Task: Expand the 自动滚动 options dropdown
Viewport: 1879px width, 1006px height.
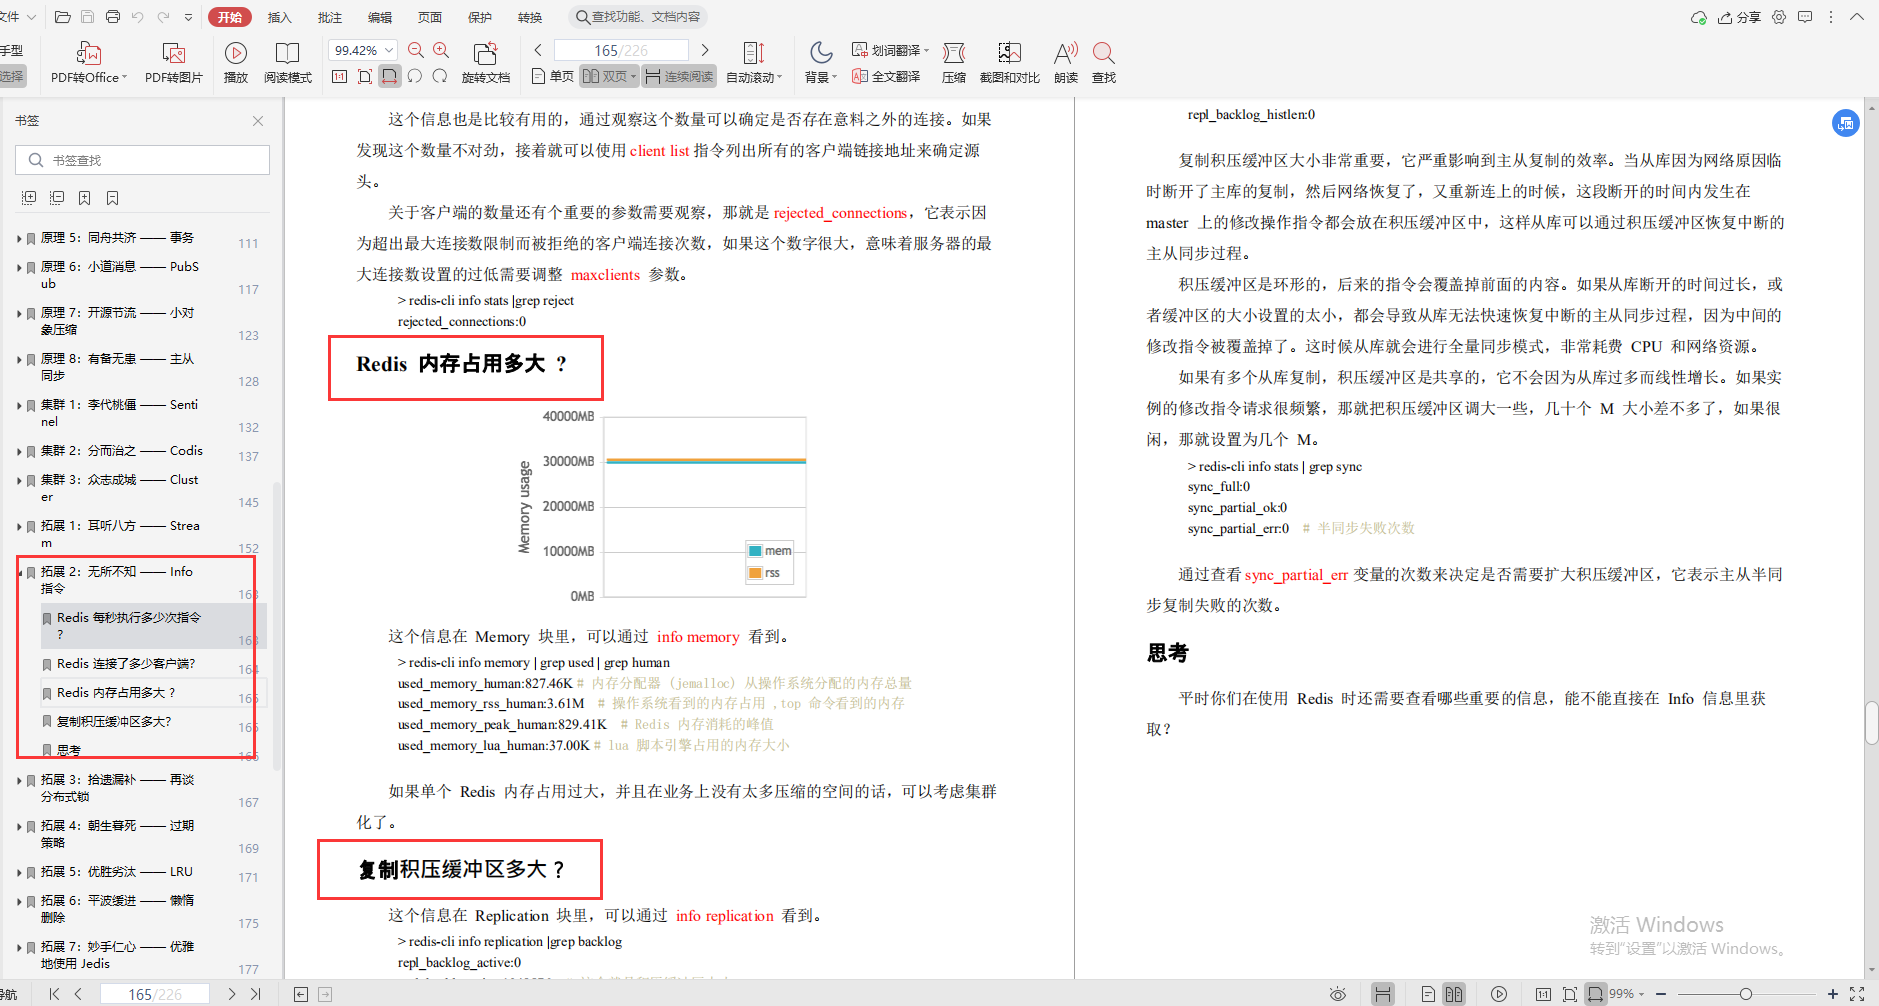Action: click(x=781, y=75)
